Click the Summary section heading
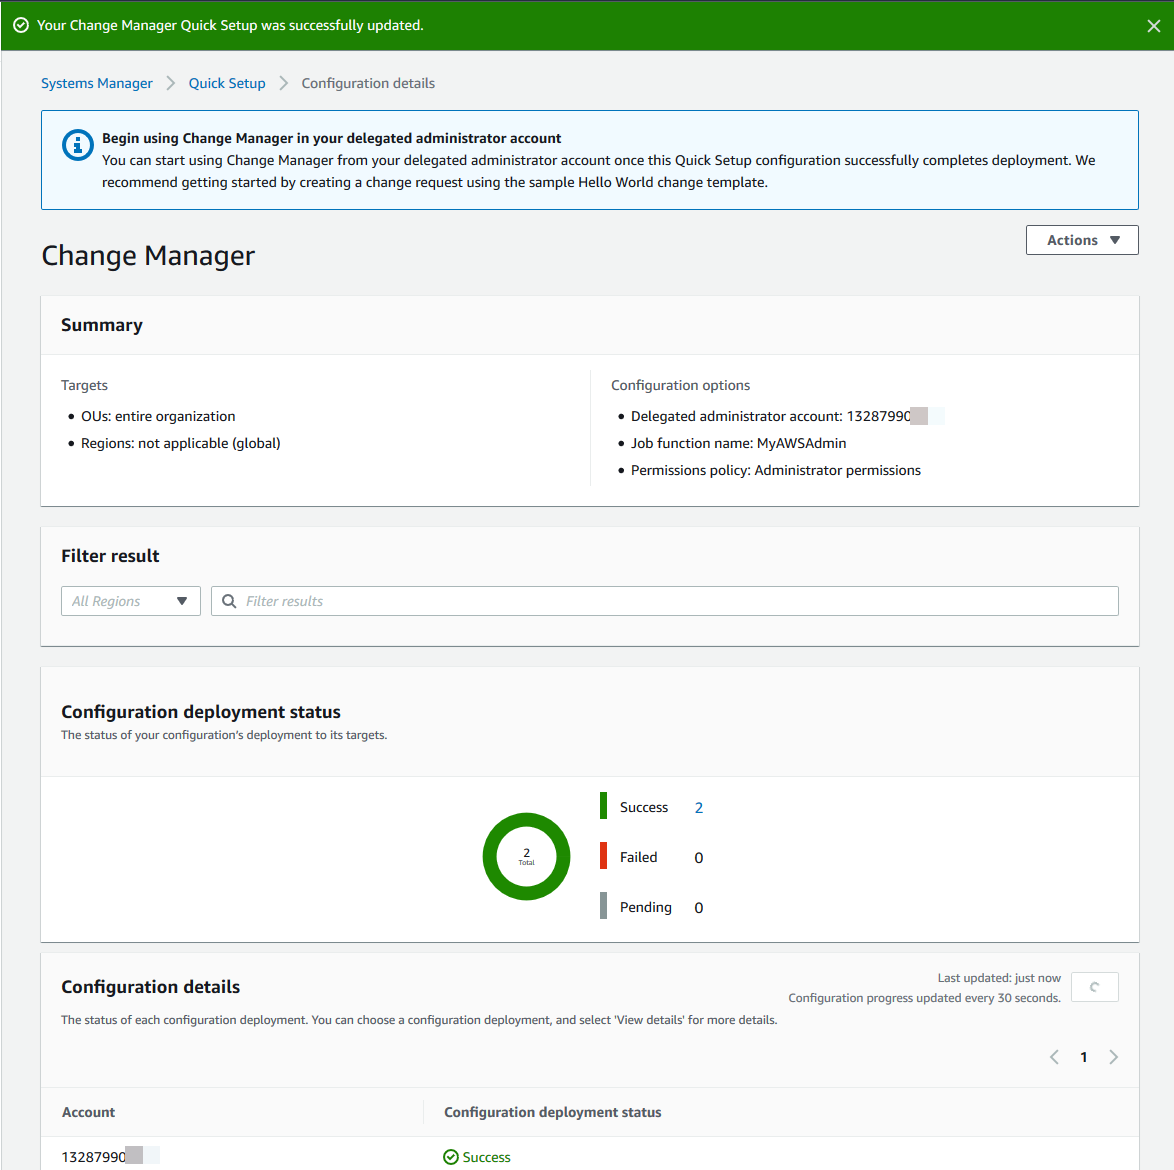This screenshot has height=1170, width=1174. pyautogui.click(x=102, y=325)
